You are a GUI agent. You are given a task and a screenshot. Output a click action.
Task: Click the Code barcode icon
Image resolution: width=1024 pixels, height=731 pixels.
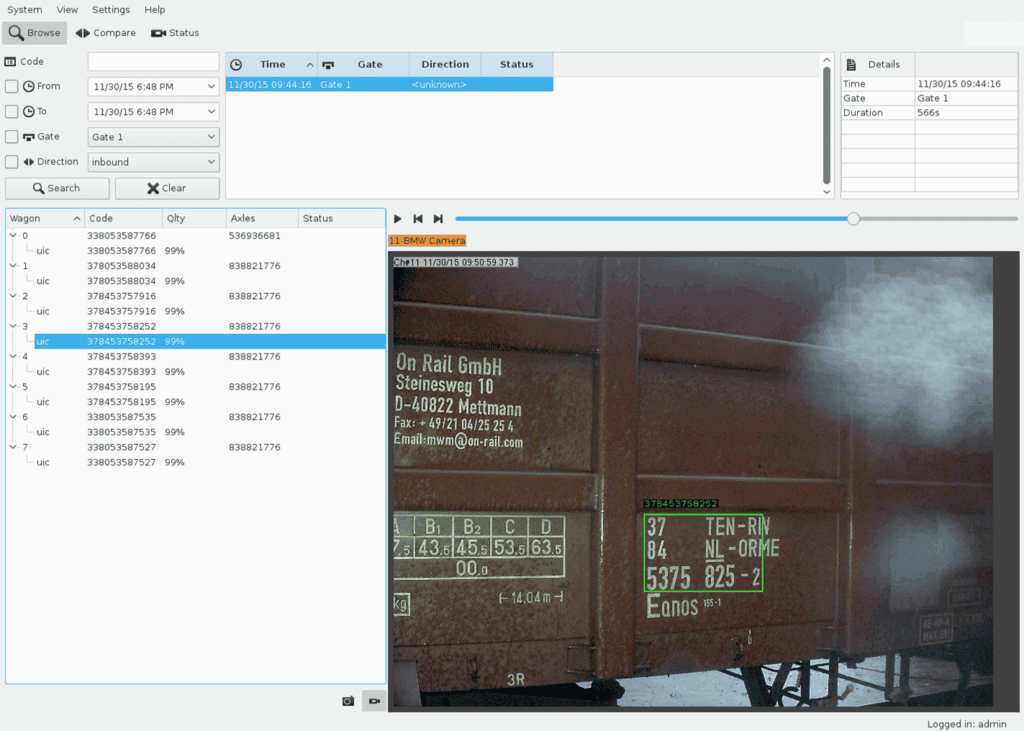point(10,61)
